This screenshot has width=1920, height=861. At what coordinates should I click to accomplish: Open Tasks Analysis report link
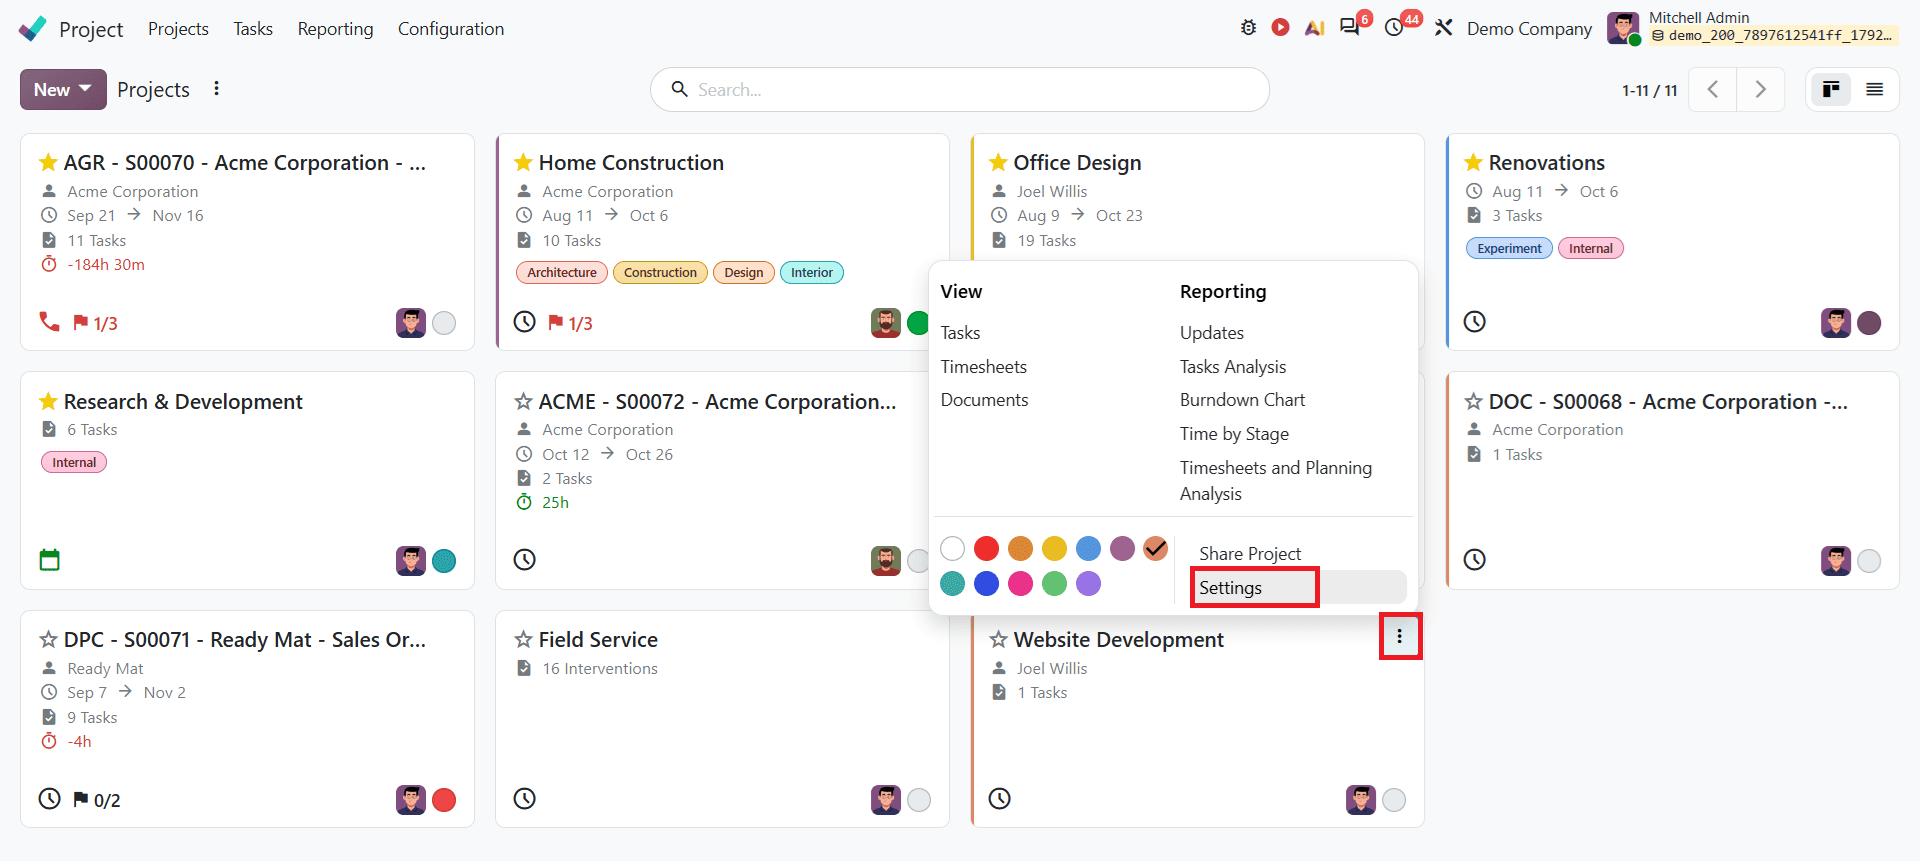(x=1233, y=367)
